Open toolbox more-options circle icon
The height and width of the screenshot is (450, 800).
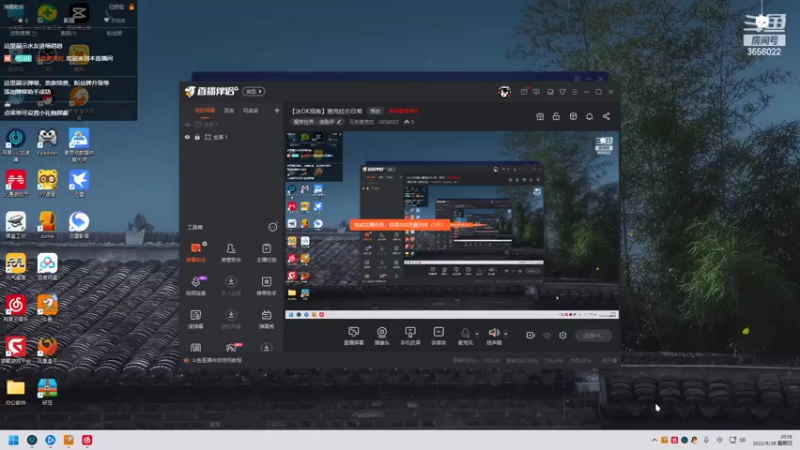(273, 227)
